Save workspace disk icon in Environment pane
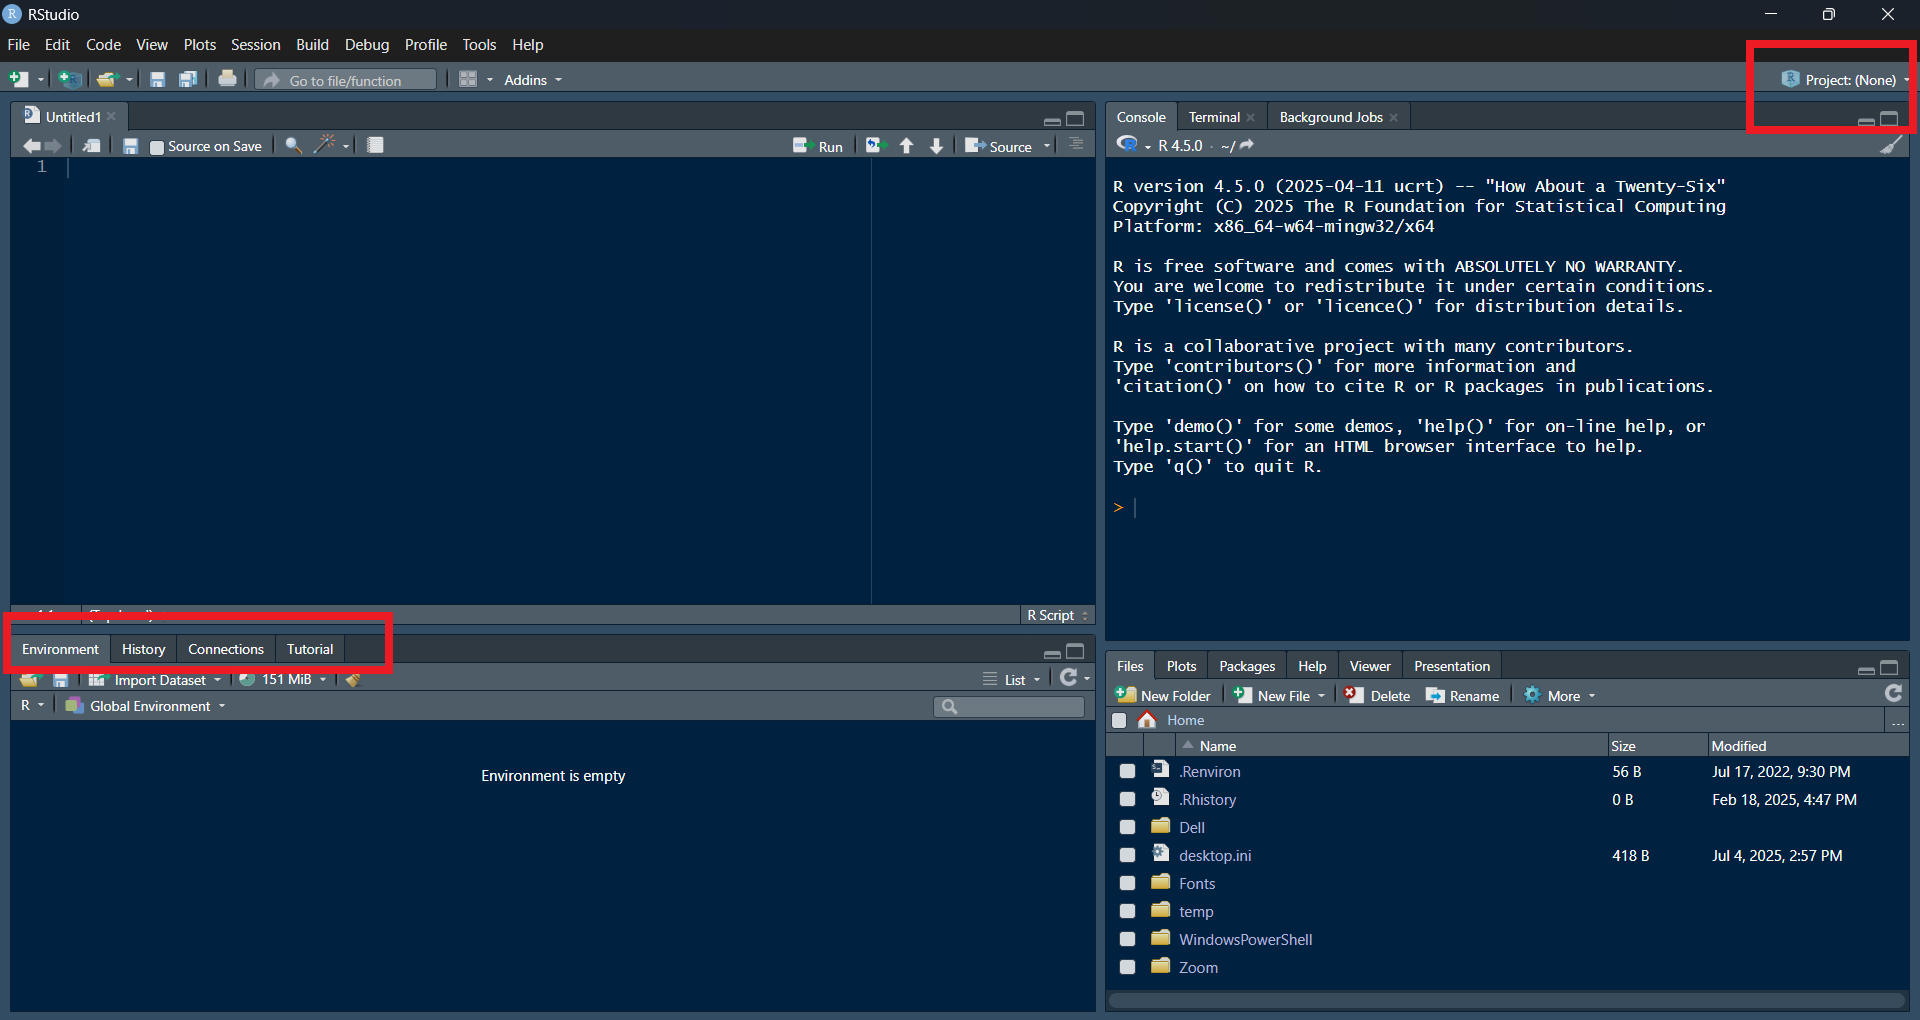The image size is (1920, 1020). (61, 680)
